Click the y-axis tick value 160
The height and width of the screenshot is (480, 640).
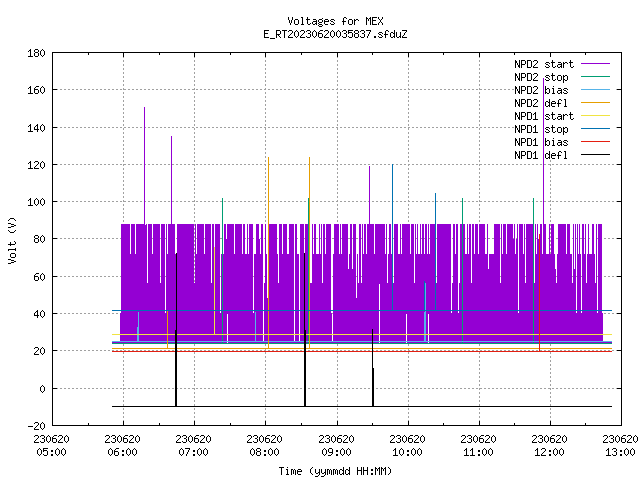click(36, 90)
